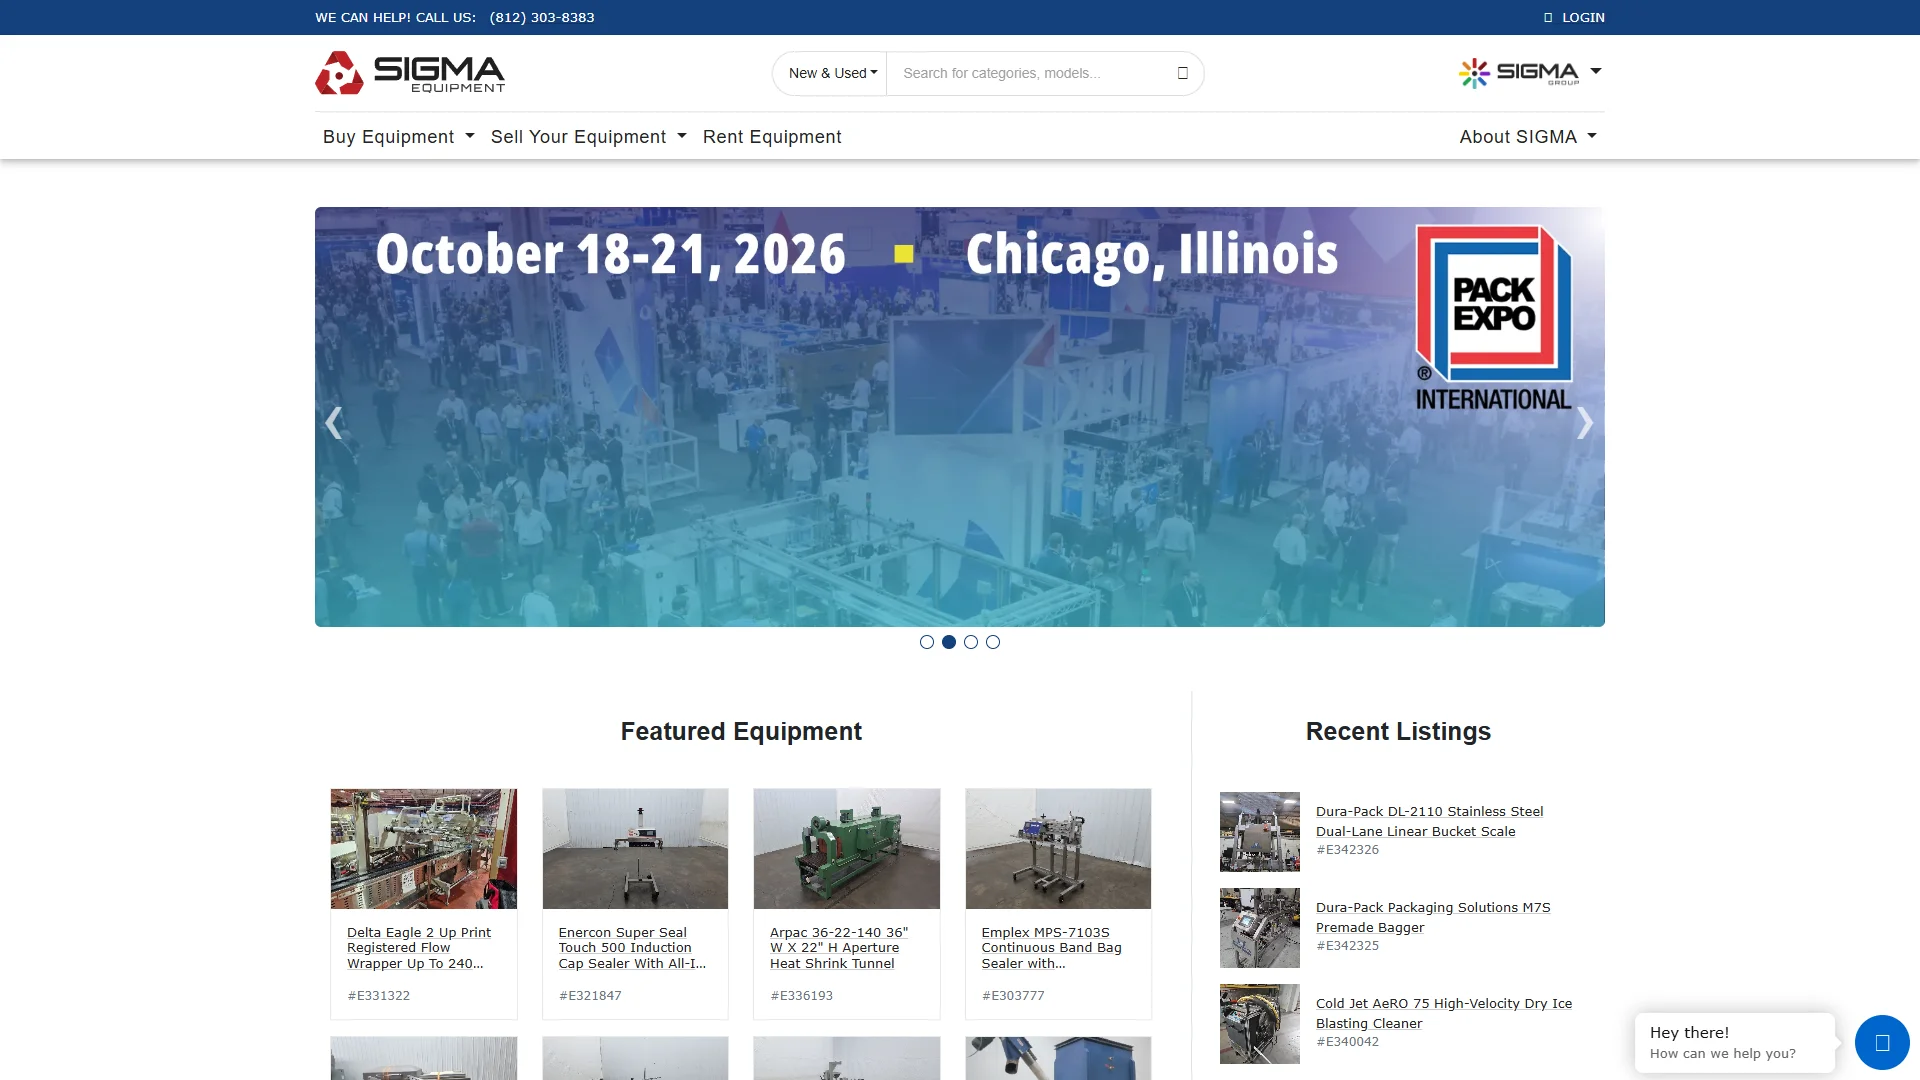
Task: Open the Hey there chat message popup
Action: pyautogui.click(x=1735, y=1043)
